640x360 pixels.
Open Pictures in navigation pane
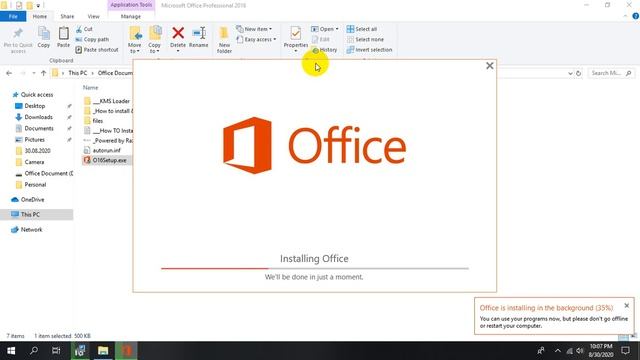coord(34,140)
